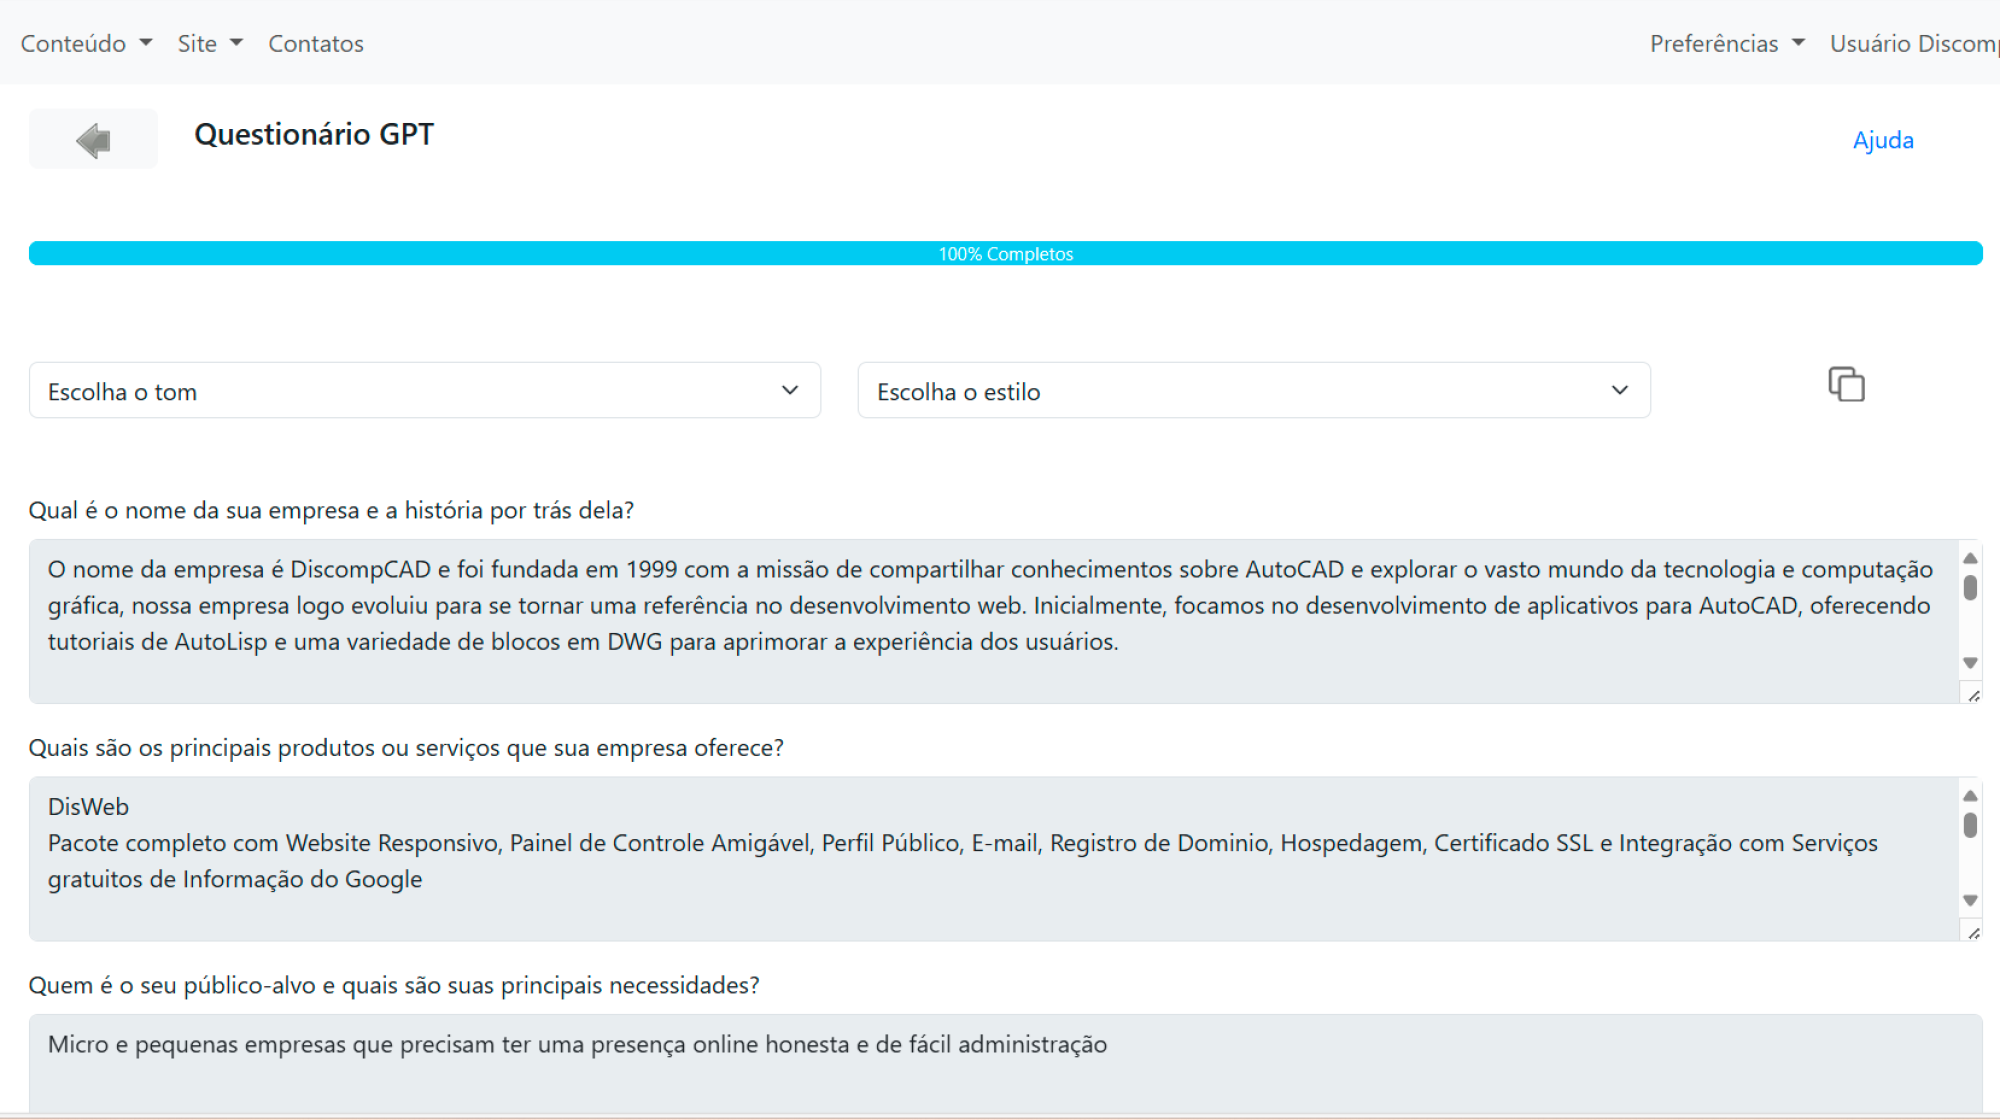This screenshot has width=2000, height=1120.
Task: Open the Preferências menu
Action: pyautogui.click(x=1727, y=43)
